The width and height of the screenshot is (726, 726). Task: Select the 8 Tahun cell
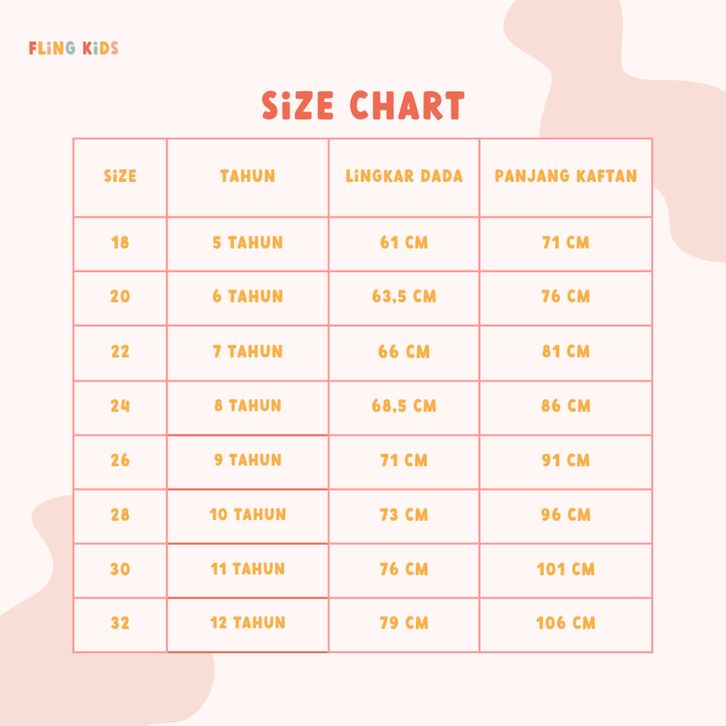(247, 405)
